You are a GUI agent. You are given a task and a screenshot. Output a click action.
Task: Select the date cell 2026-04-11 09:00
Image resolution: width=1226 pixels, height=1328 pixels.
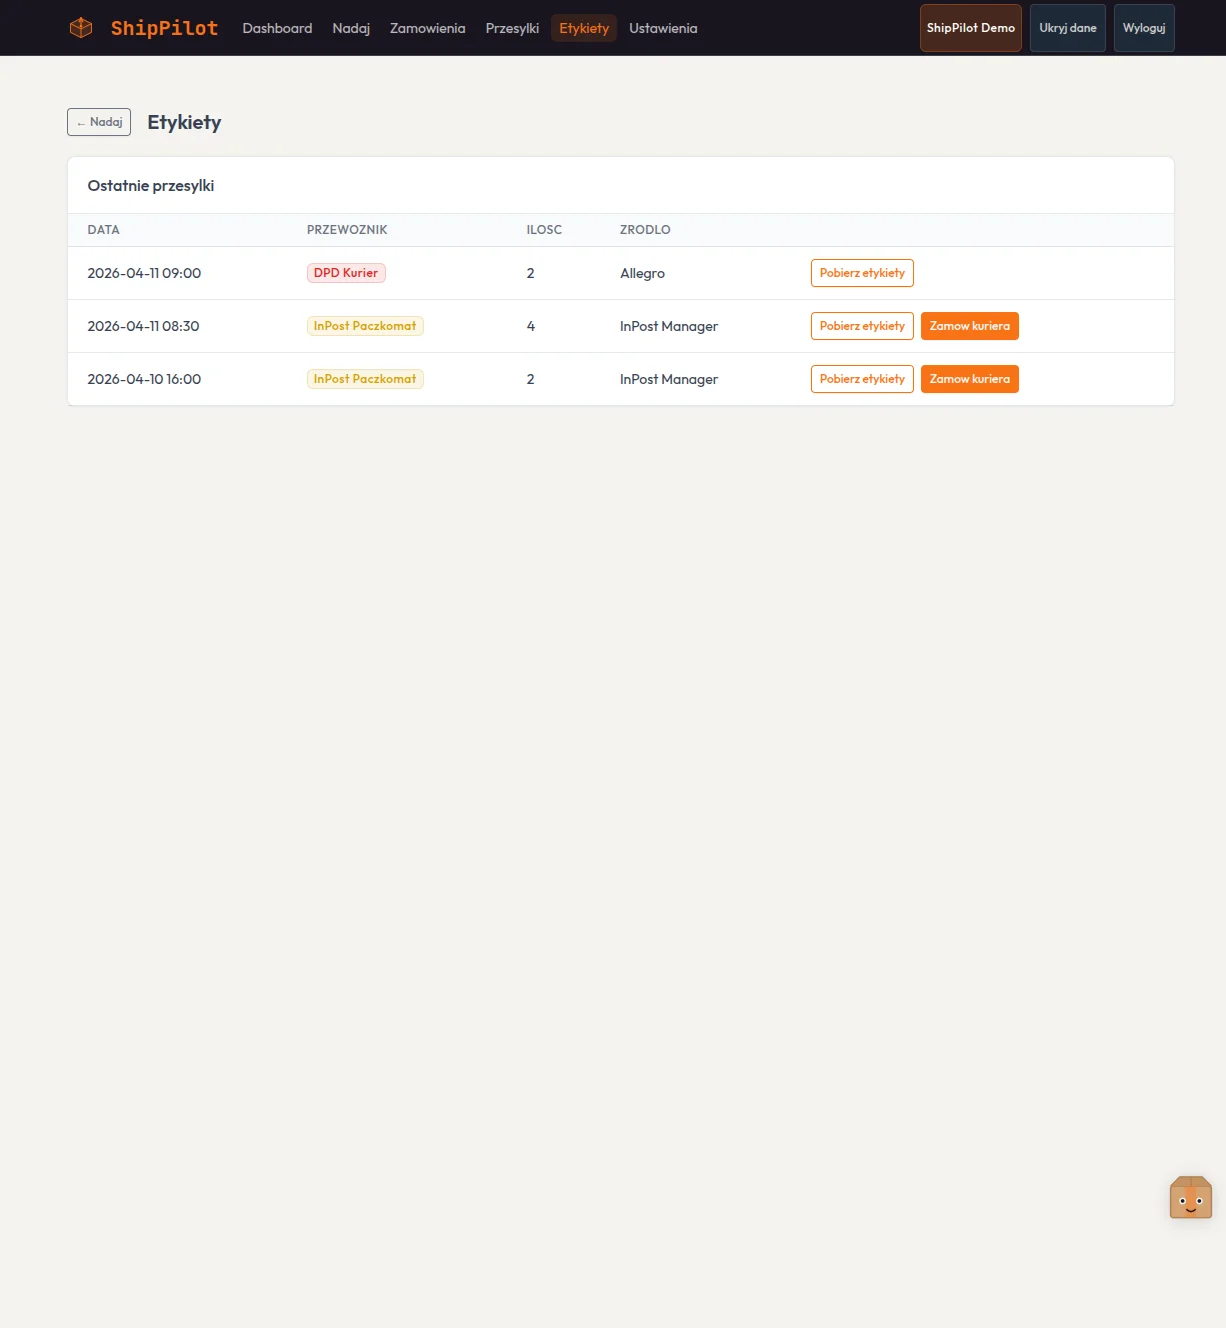pyautogui.click(x=144, y=273)
